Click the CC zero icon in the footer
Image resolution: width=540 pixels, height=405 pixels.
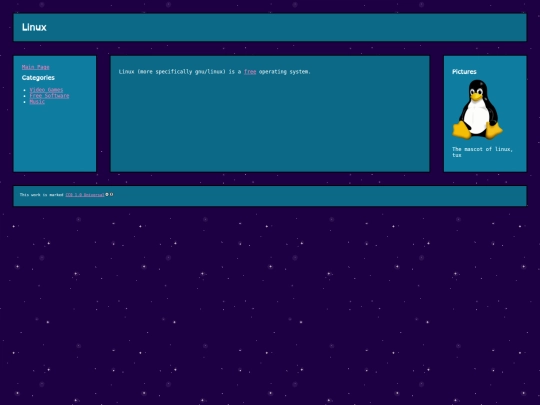(111, 195)
